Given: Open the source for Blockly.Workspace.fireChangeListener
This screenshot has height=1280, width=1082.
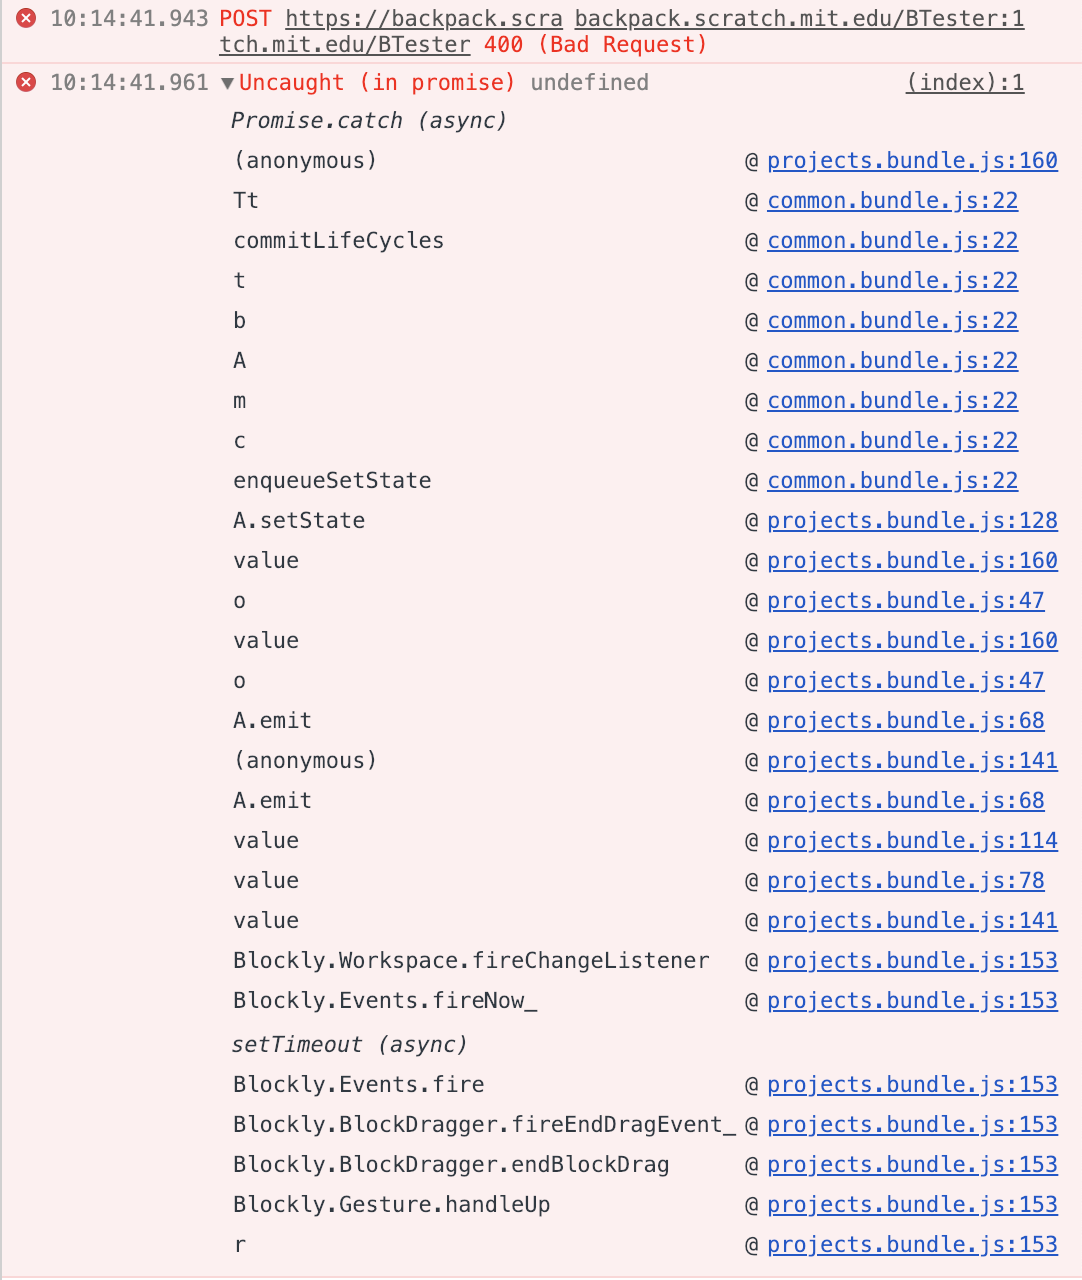Looking at the screenshot, I should point(911,960).
